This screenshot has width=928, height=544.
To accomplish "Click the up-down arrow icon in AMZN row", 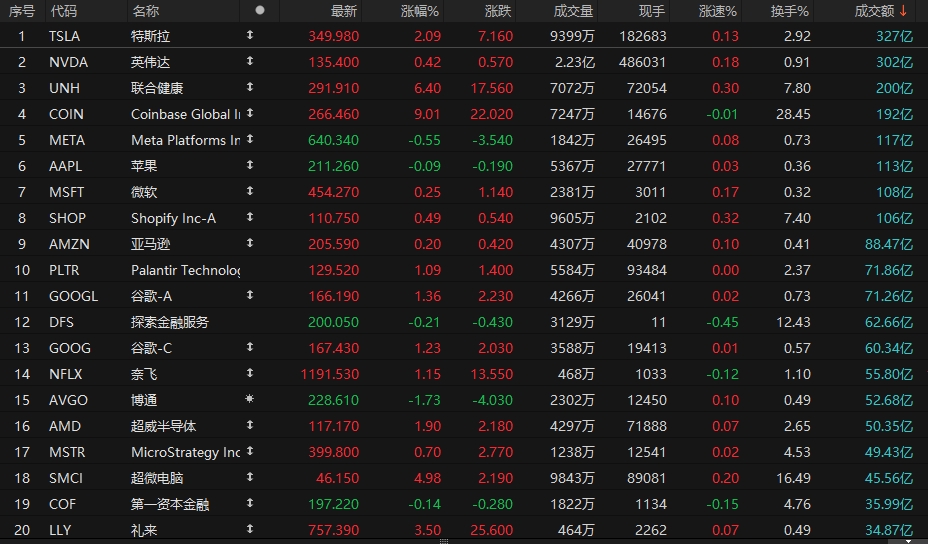I will pos(250,243).
